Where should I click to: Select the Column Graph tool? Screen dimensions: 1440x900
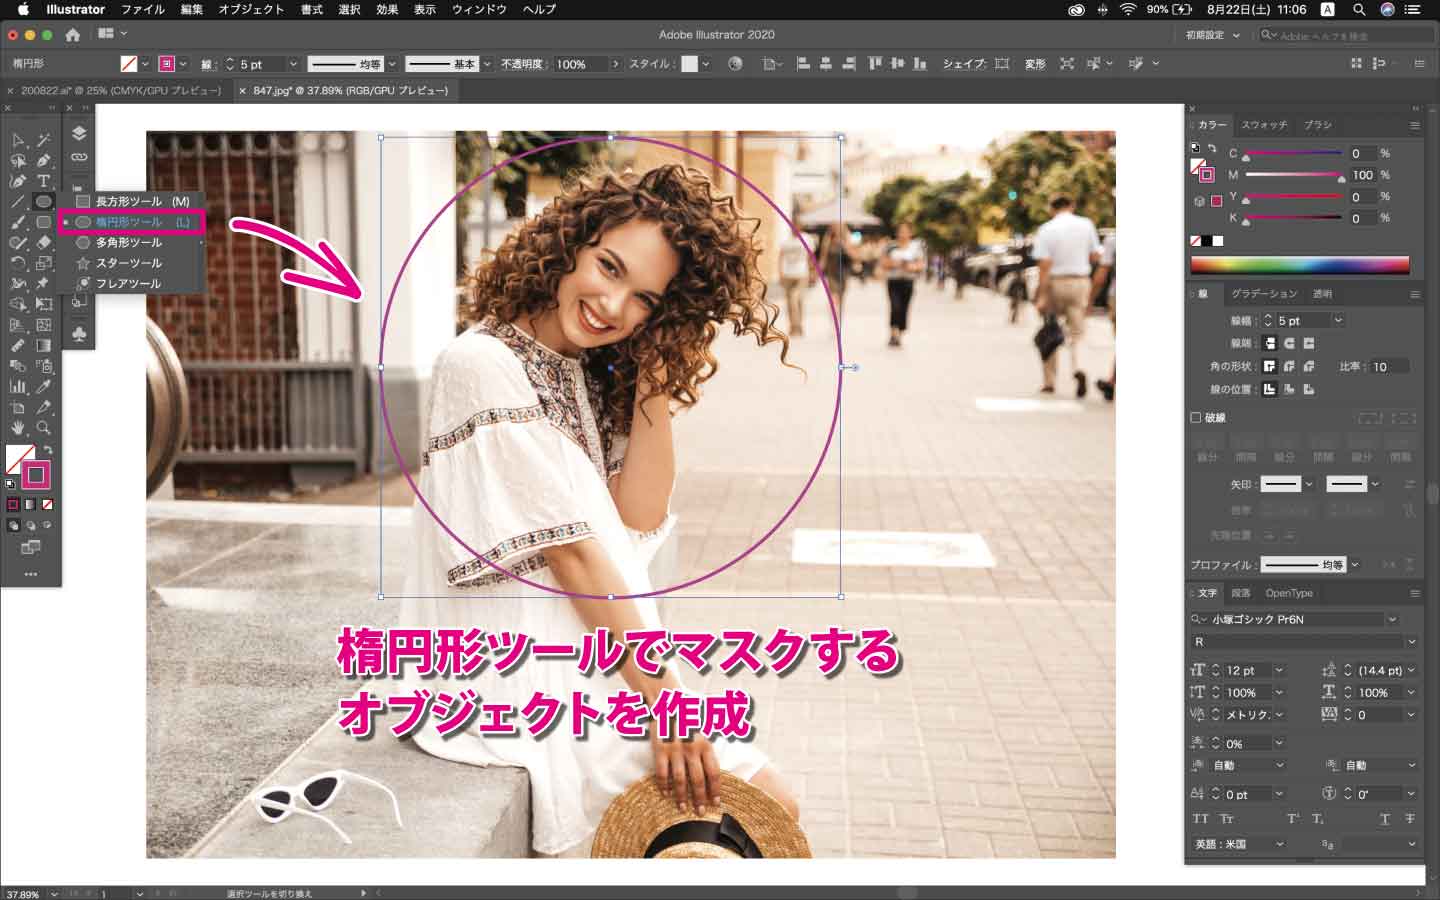pyautogui.click(x=18, y=386)
